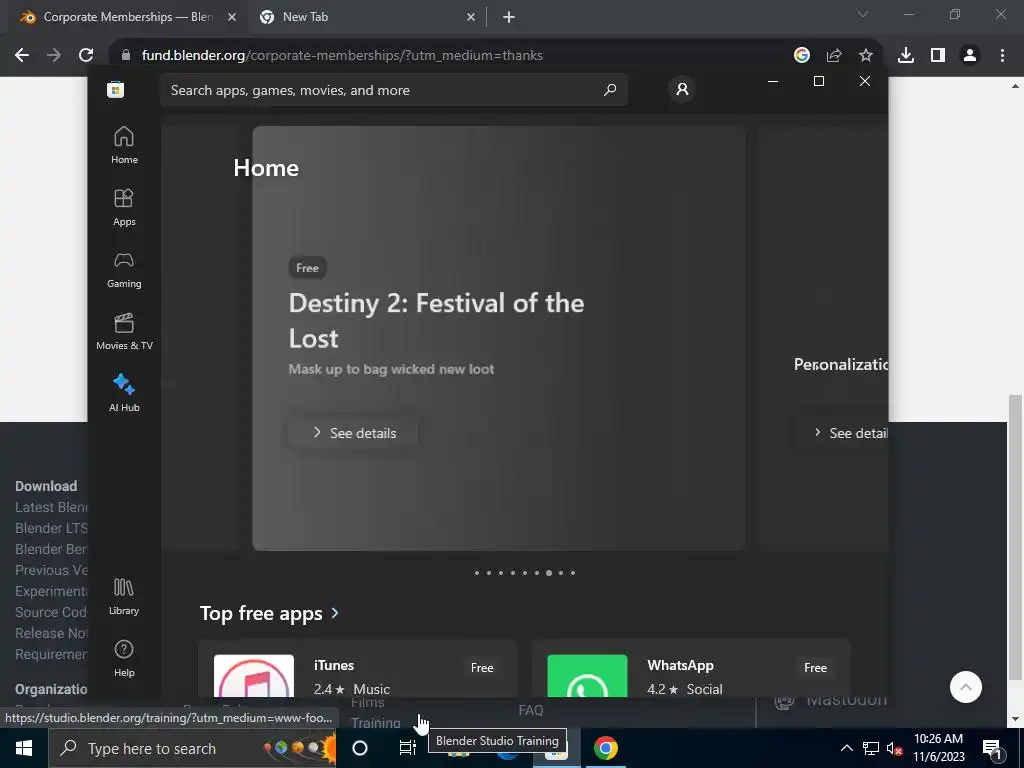Click the Free button for WhatsApp
1024x768 pixels.
815,667
